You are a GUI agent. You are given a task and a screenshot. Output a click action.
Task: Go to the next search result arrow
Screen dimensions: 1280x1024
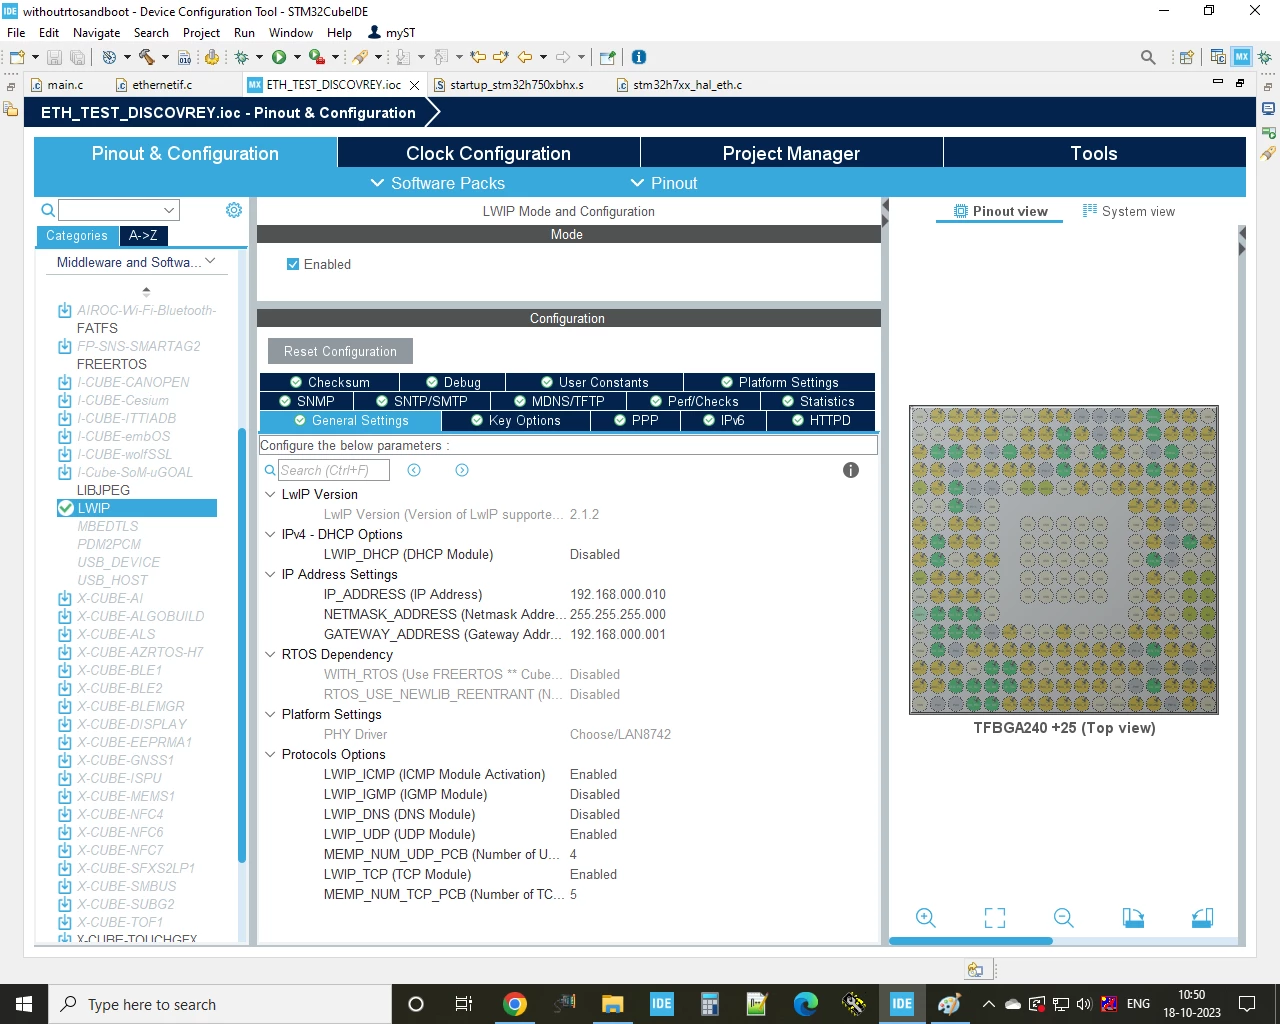(462, 470)
